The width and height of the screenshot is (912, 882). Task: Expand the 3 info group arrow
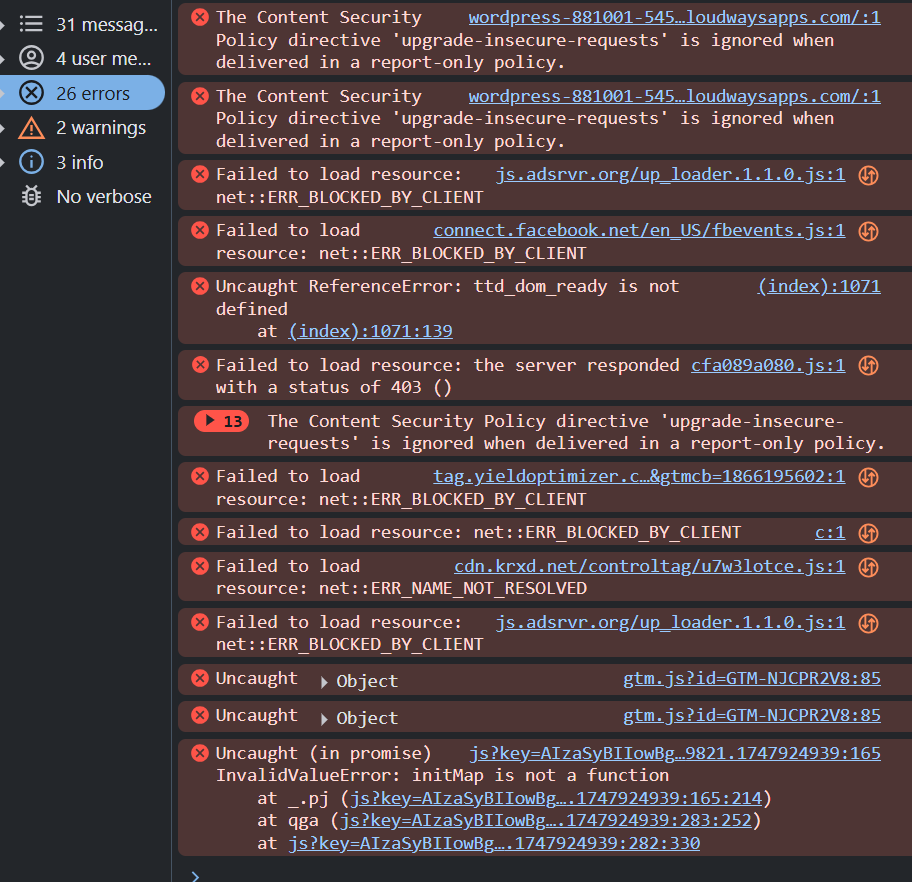pos(3,162)
